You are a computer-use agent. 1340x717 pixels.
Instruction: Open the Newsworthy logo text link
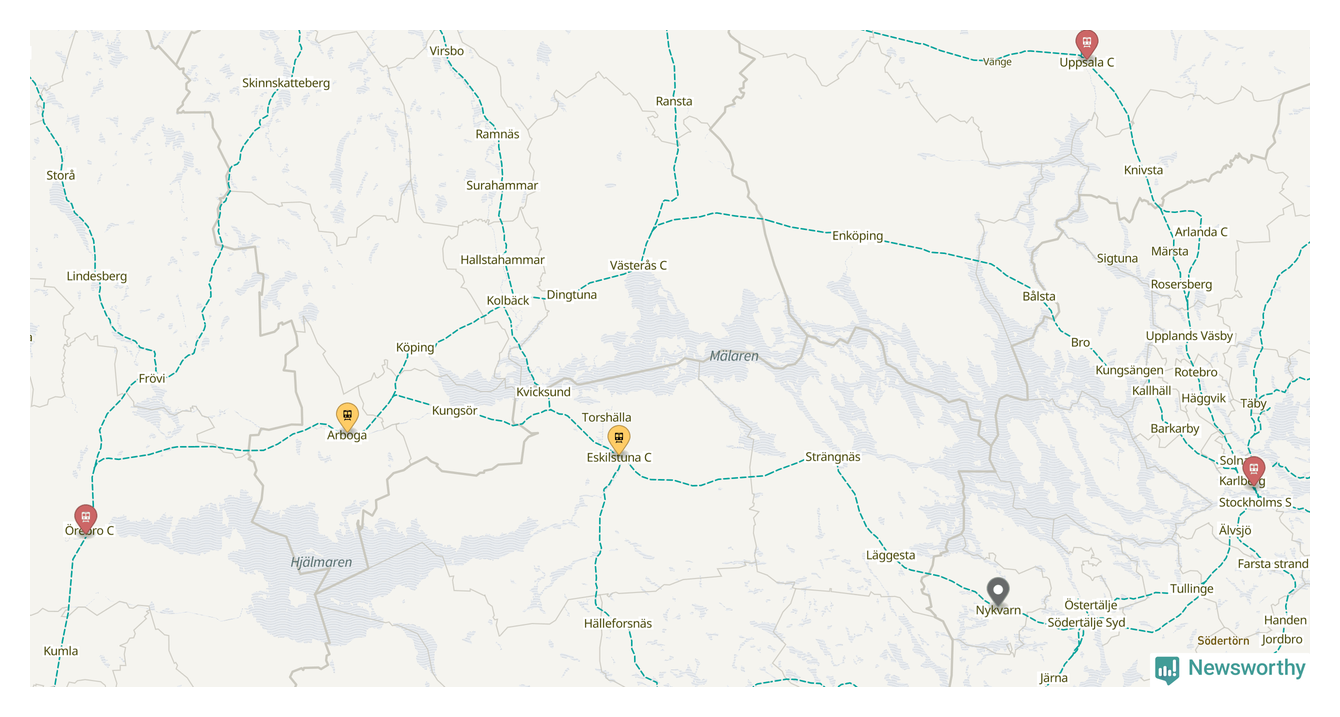pyautogui.click(x=1246, y=668)
